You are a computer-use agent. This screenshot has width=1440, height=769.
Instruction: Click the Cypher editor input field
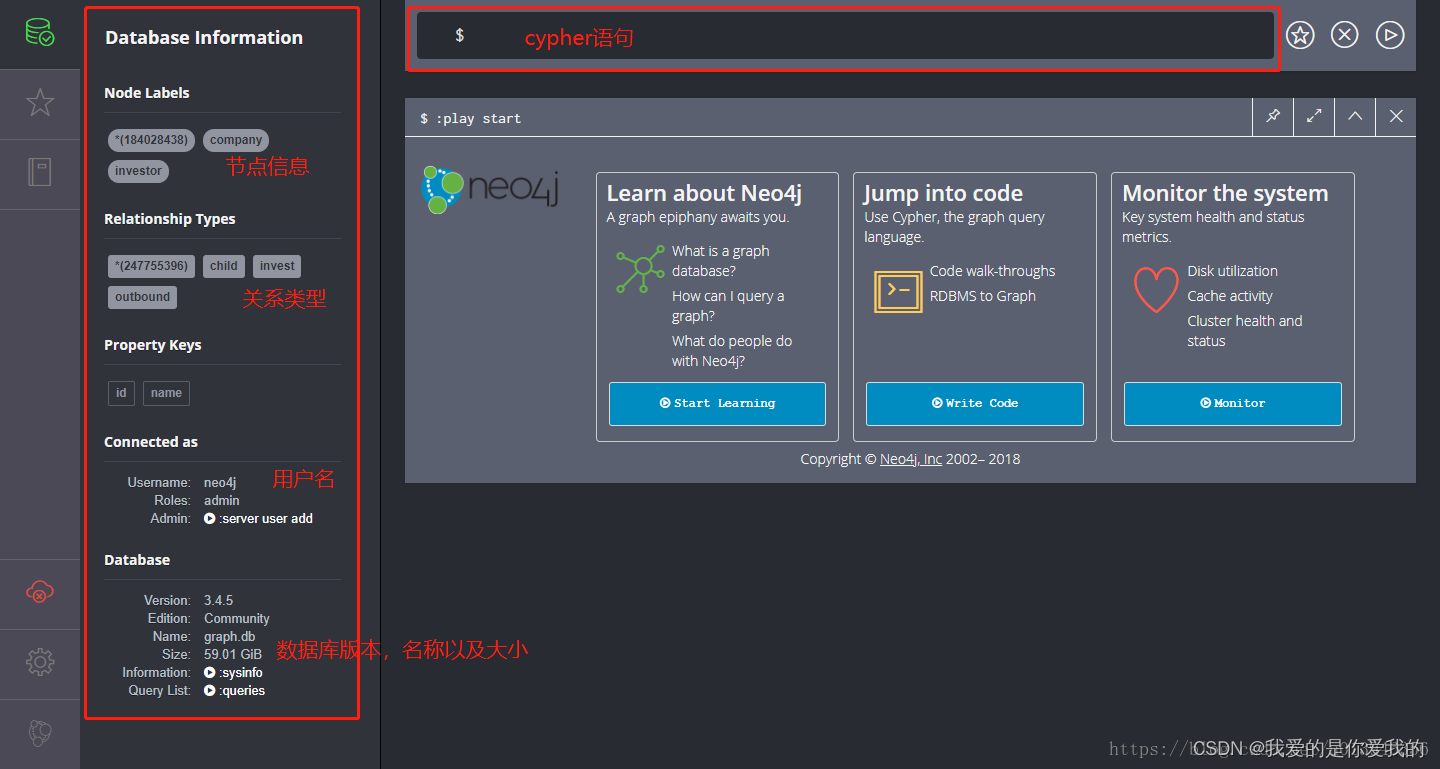(845, 36)
